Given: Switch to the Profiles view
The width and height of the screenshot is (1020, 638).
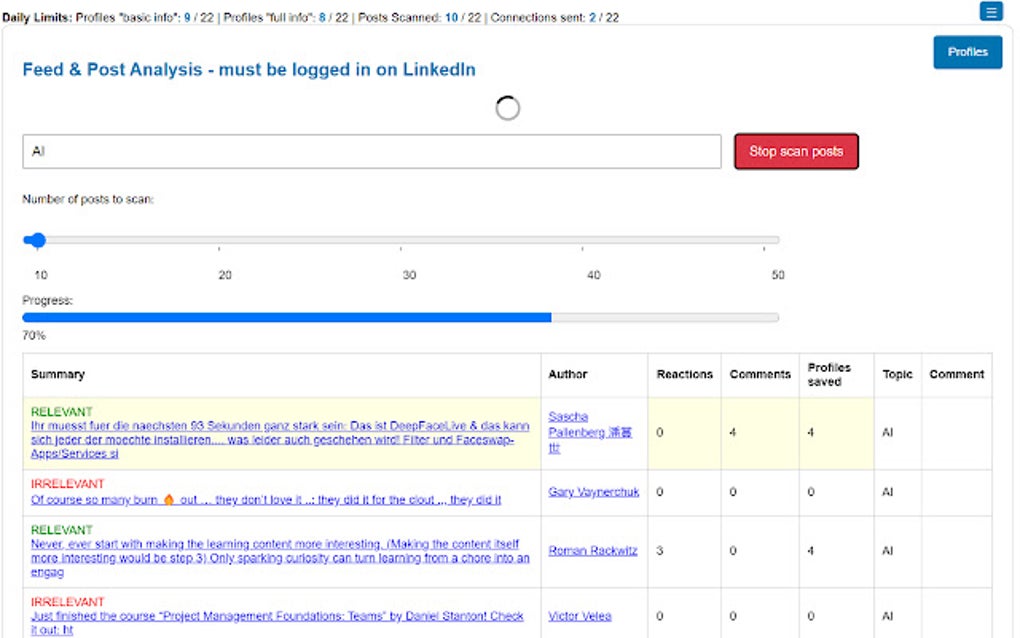Looking at the screenshot, I should coord(967,52).
